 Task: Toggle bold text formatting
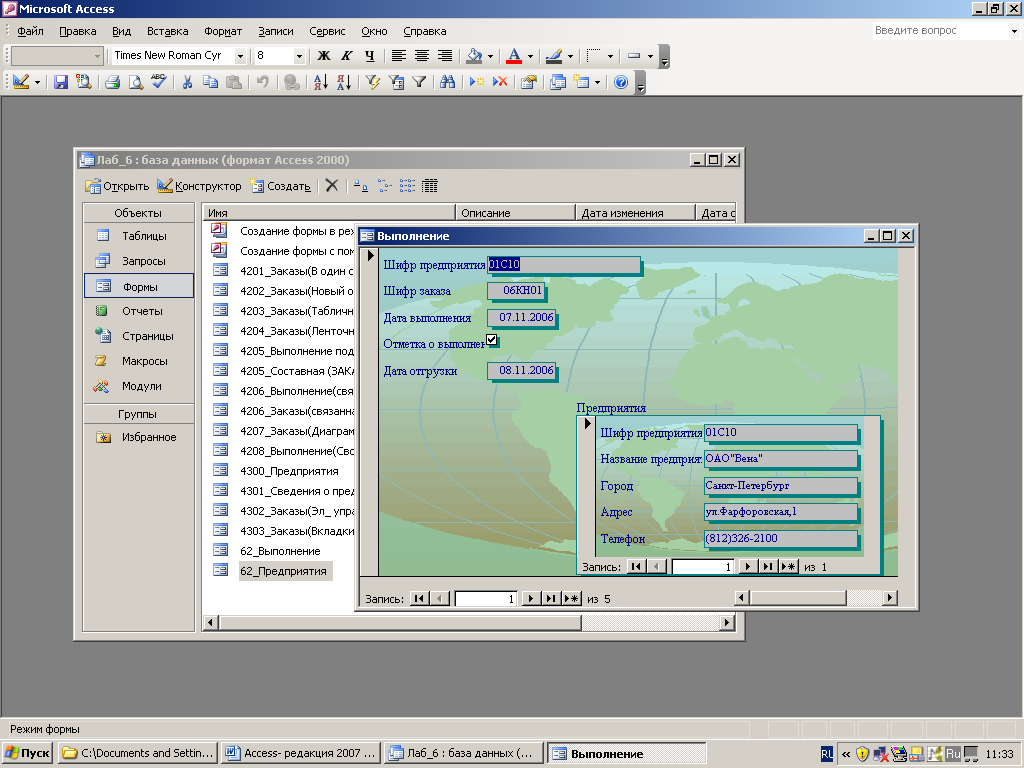pos(324,56)
